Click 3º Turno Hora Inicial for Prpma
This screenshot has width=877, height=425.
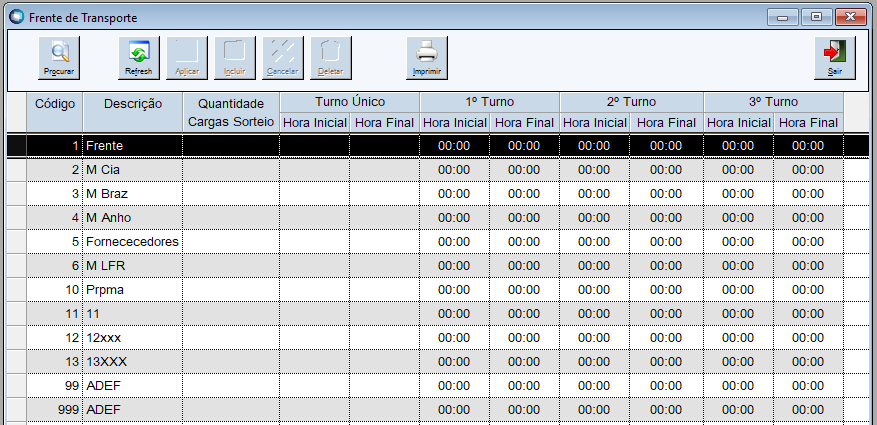pos(738,290)
